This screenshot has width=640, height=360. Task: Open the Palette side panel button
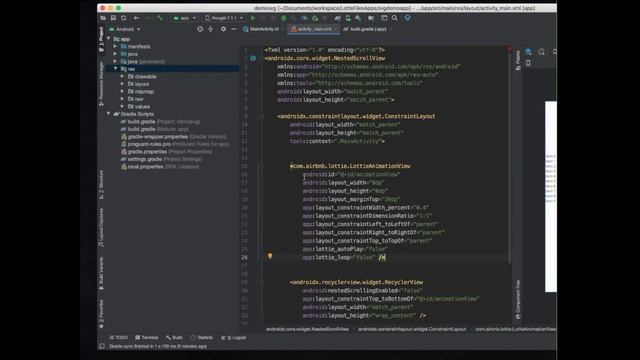tap(518, 60)
